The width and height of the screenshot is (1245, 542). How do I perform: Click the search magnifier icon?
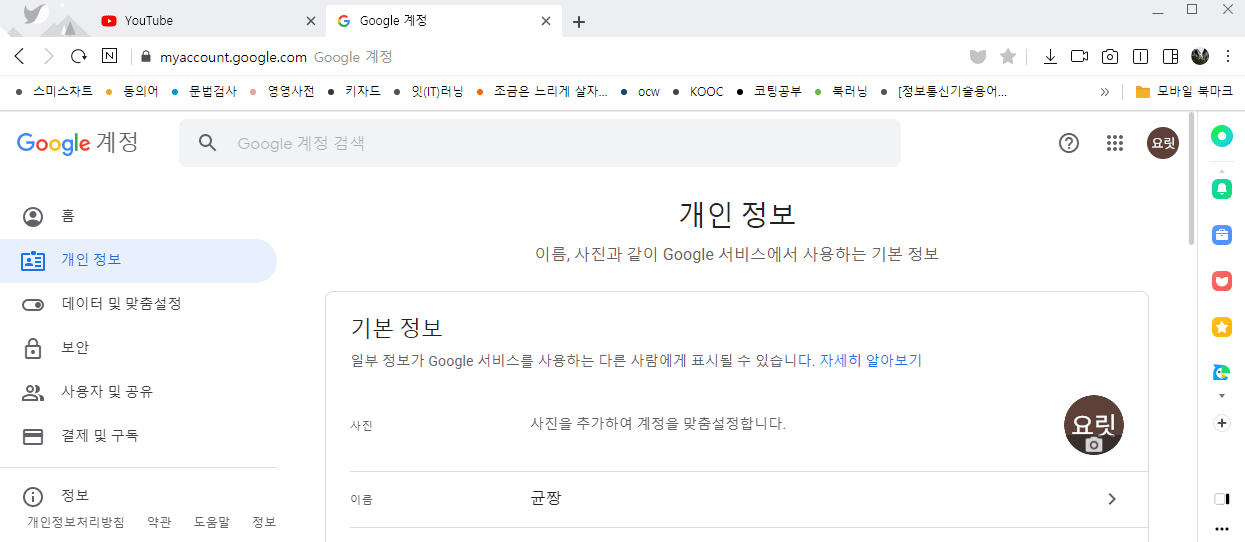(207, 143)
